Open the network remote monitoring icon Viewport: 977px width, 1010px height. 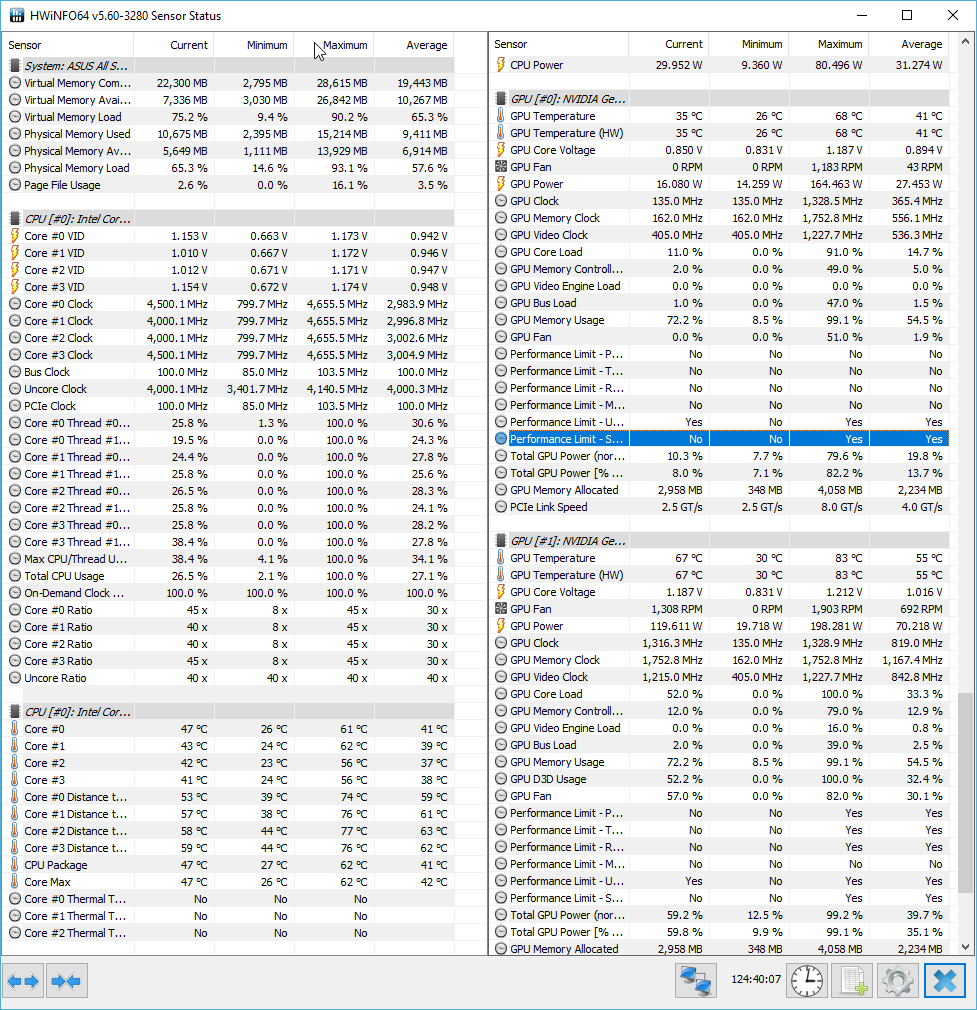point(696,981)
